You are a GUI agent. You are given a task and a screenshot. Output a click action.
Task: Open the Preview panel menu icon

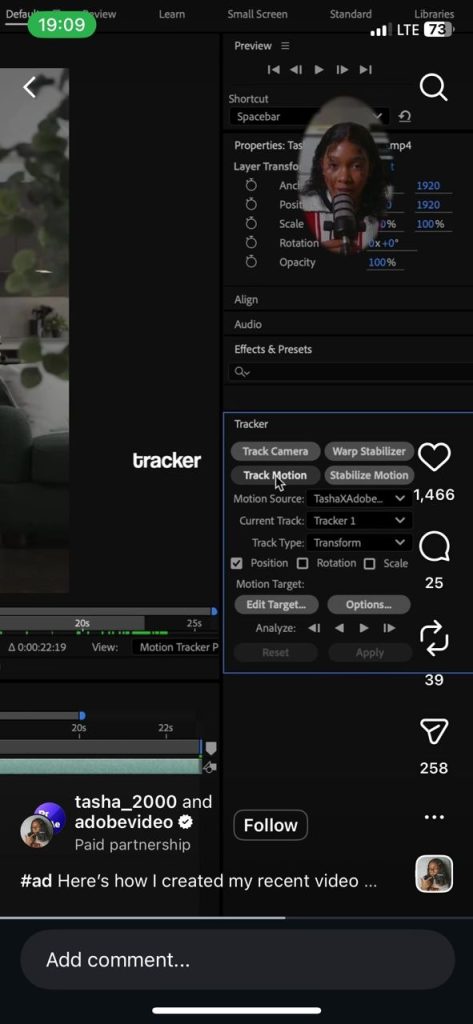click(x=285, y=46)
